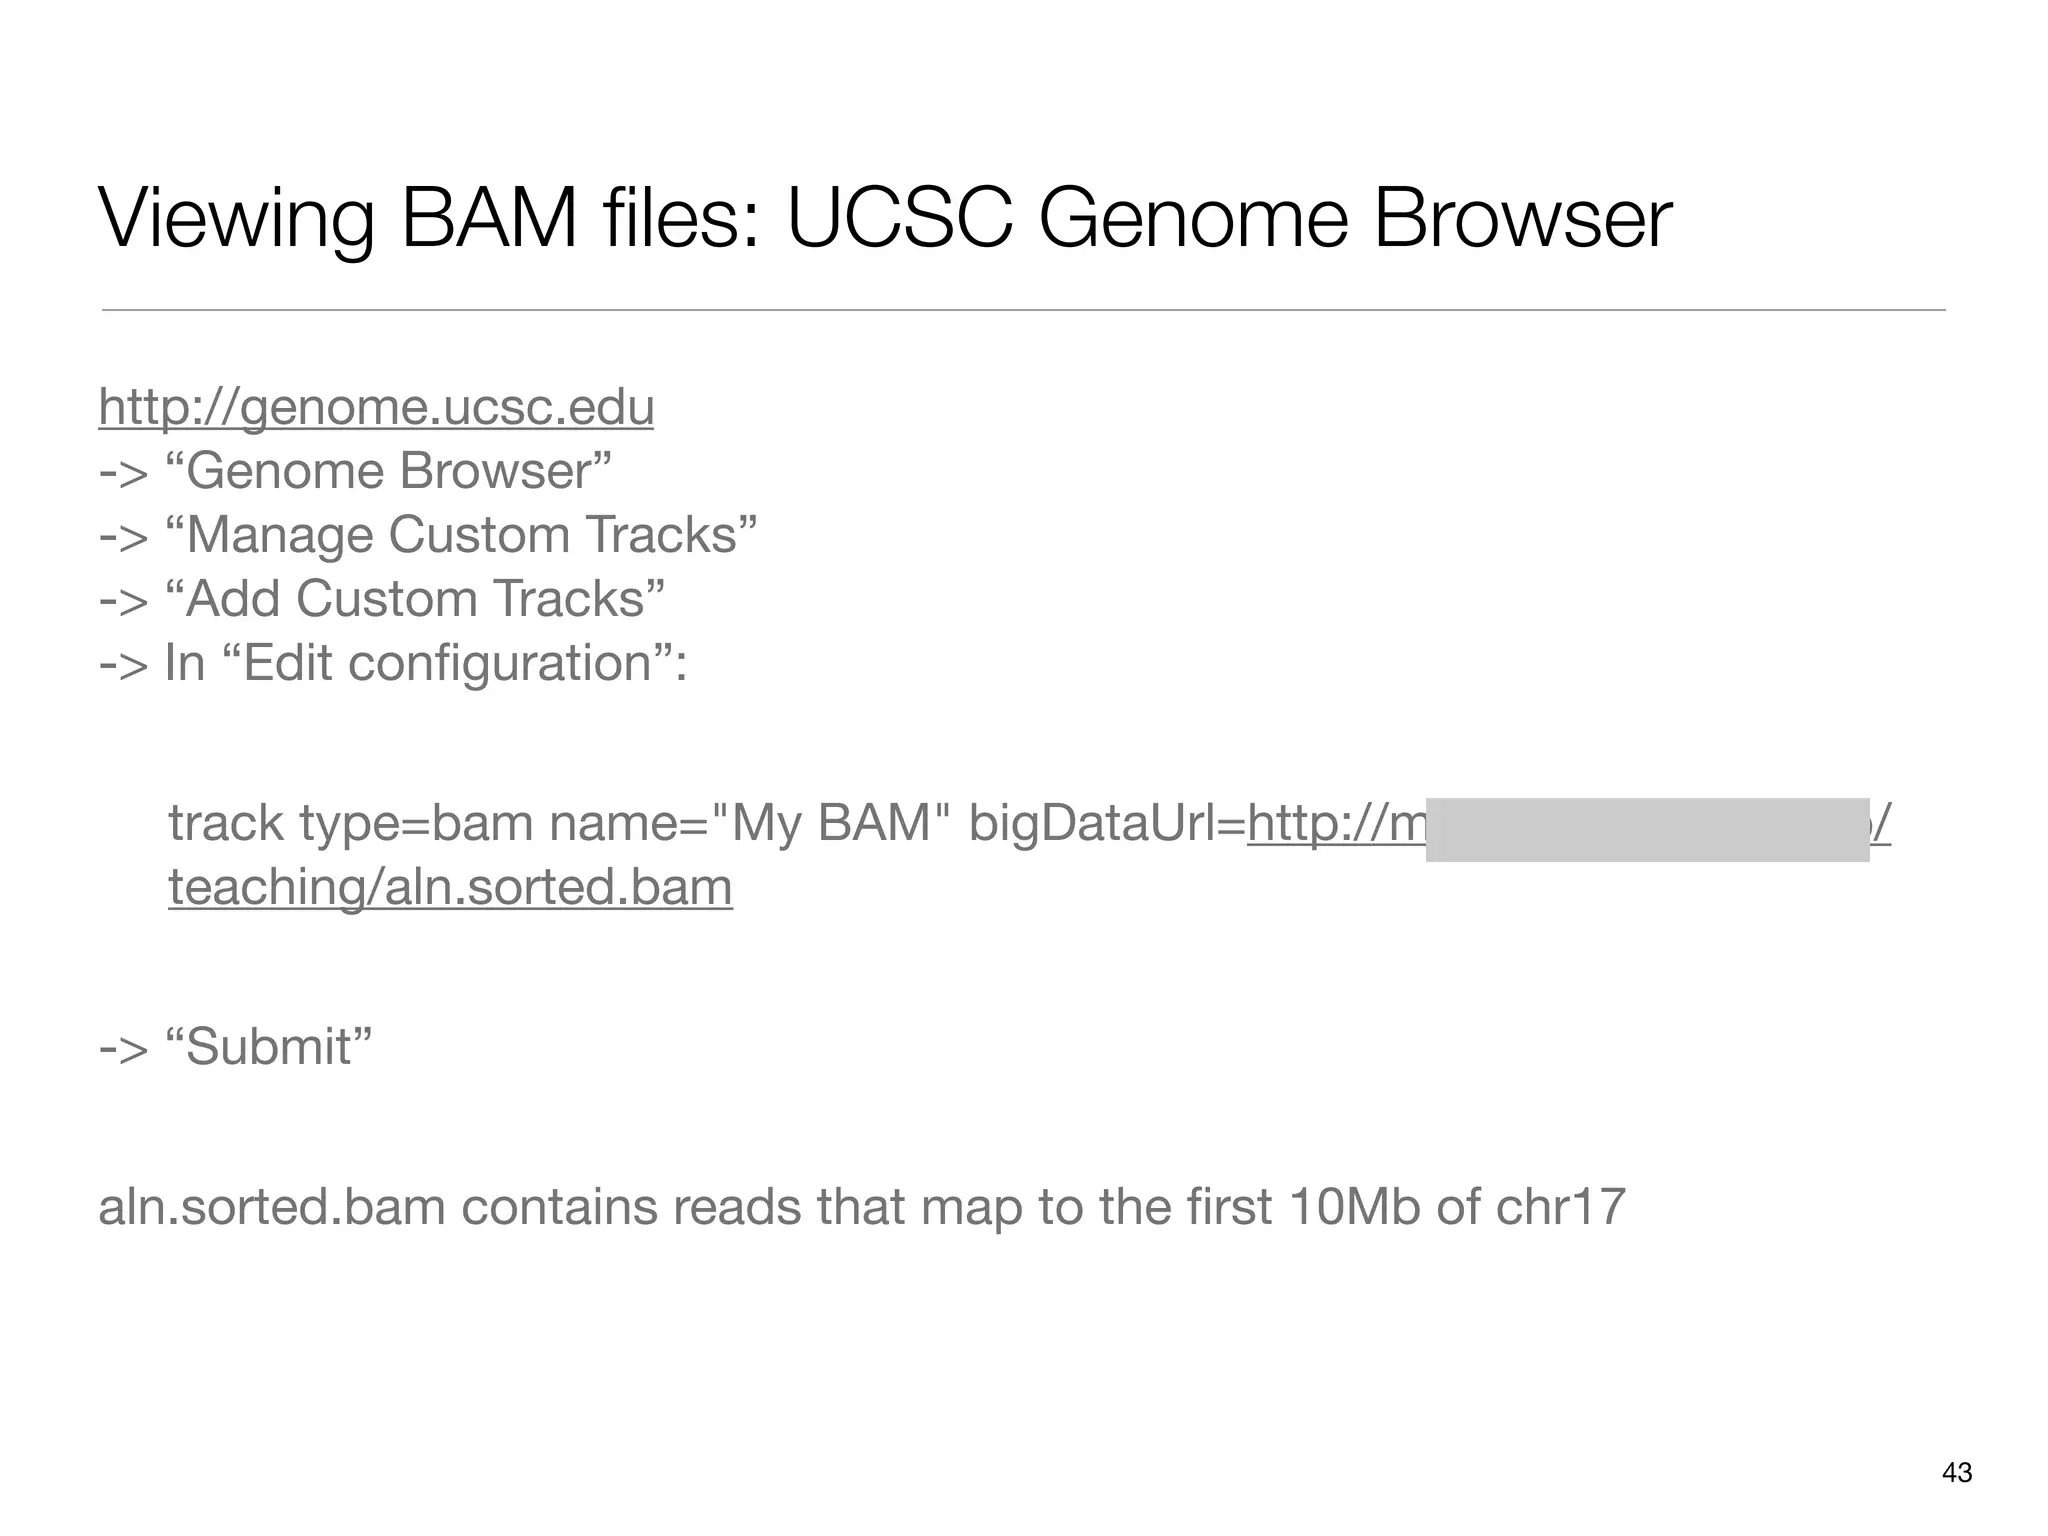
Task: Click the gray redaction box in the URL
Action: click(x=1647, y=830)
